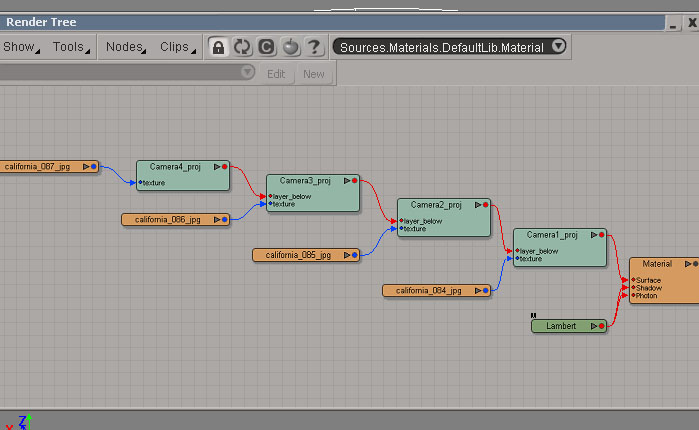Select the Camera3_proj node title
The image size is (699, 430).
(x=305, y=180)
